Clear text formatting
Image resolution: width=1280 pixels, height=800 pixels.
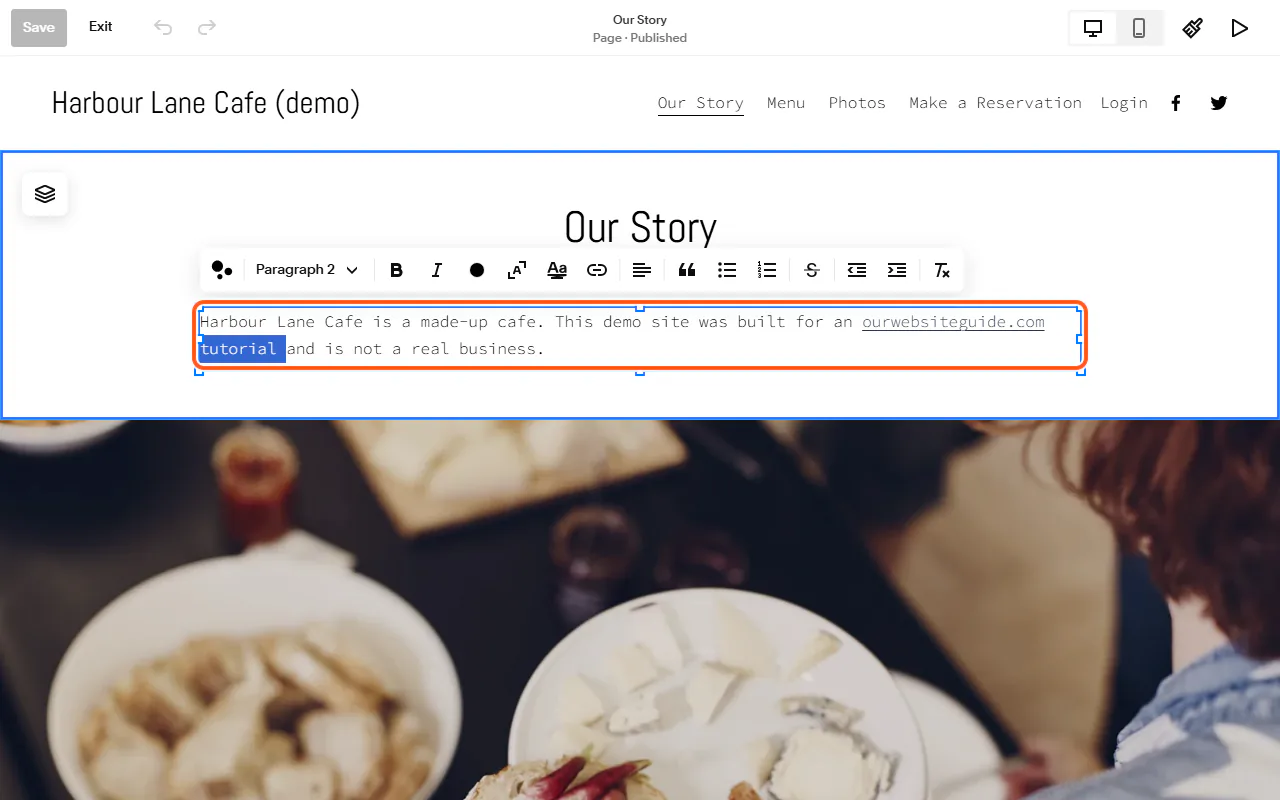click(942, 270)
